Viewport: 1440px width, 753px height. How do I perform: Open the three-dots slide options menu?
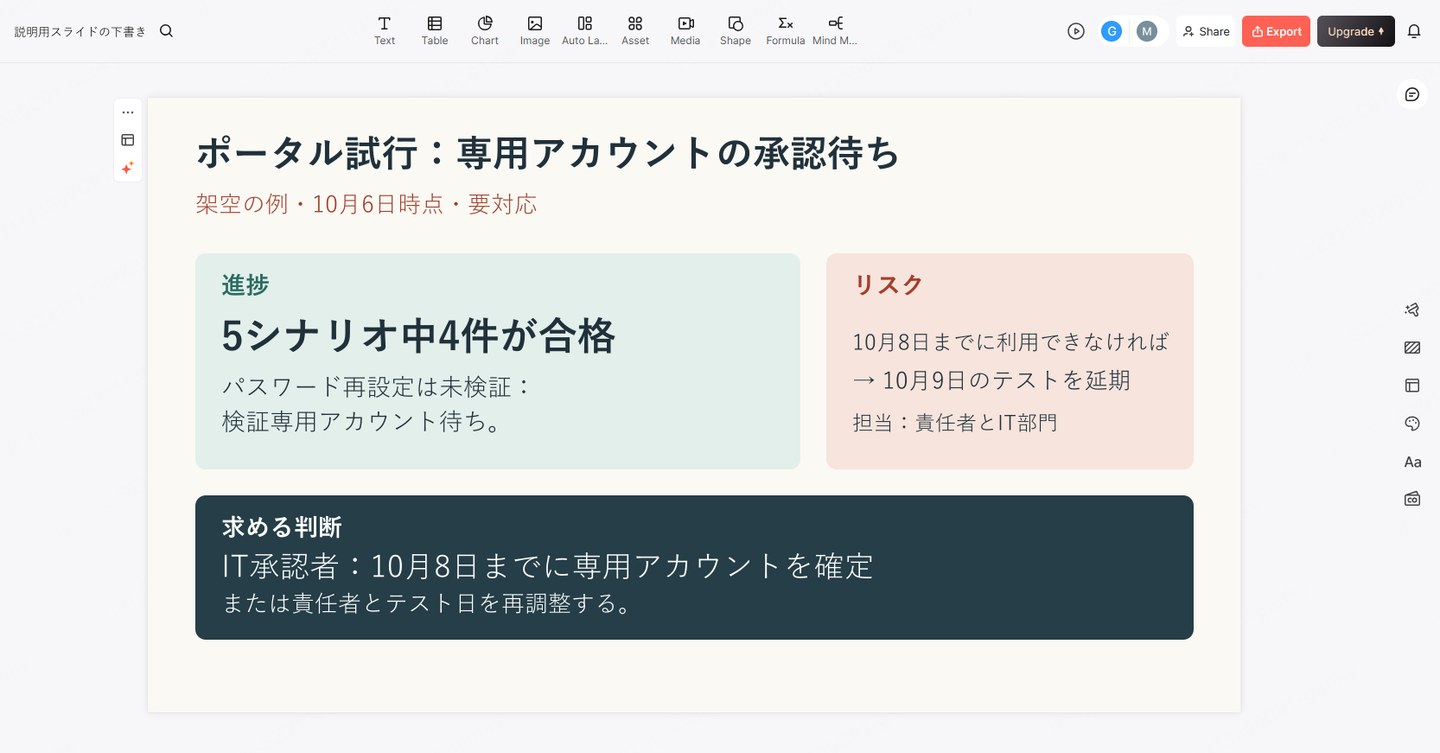tap(128, 112)
